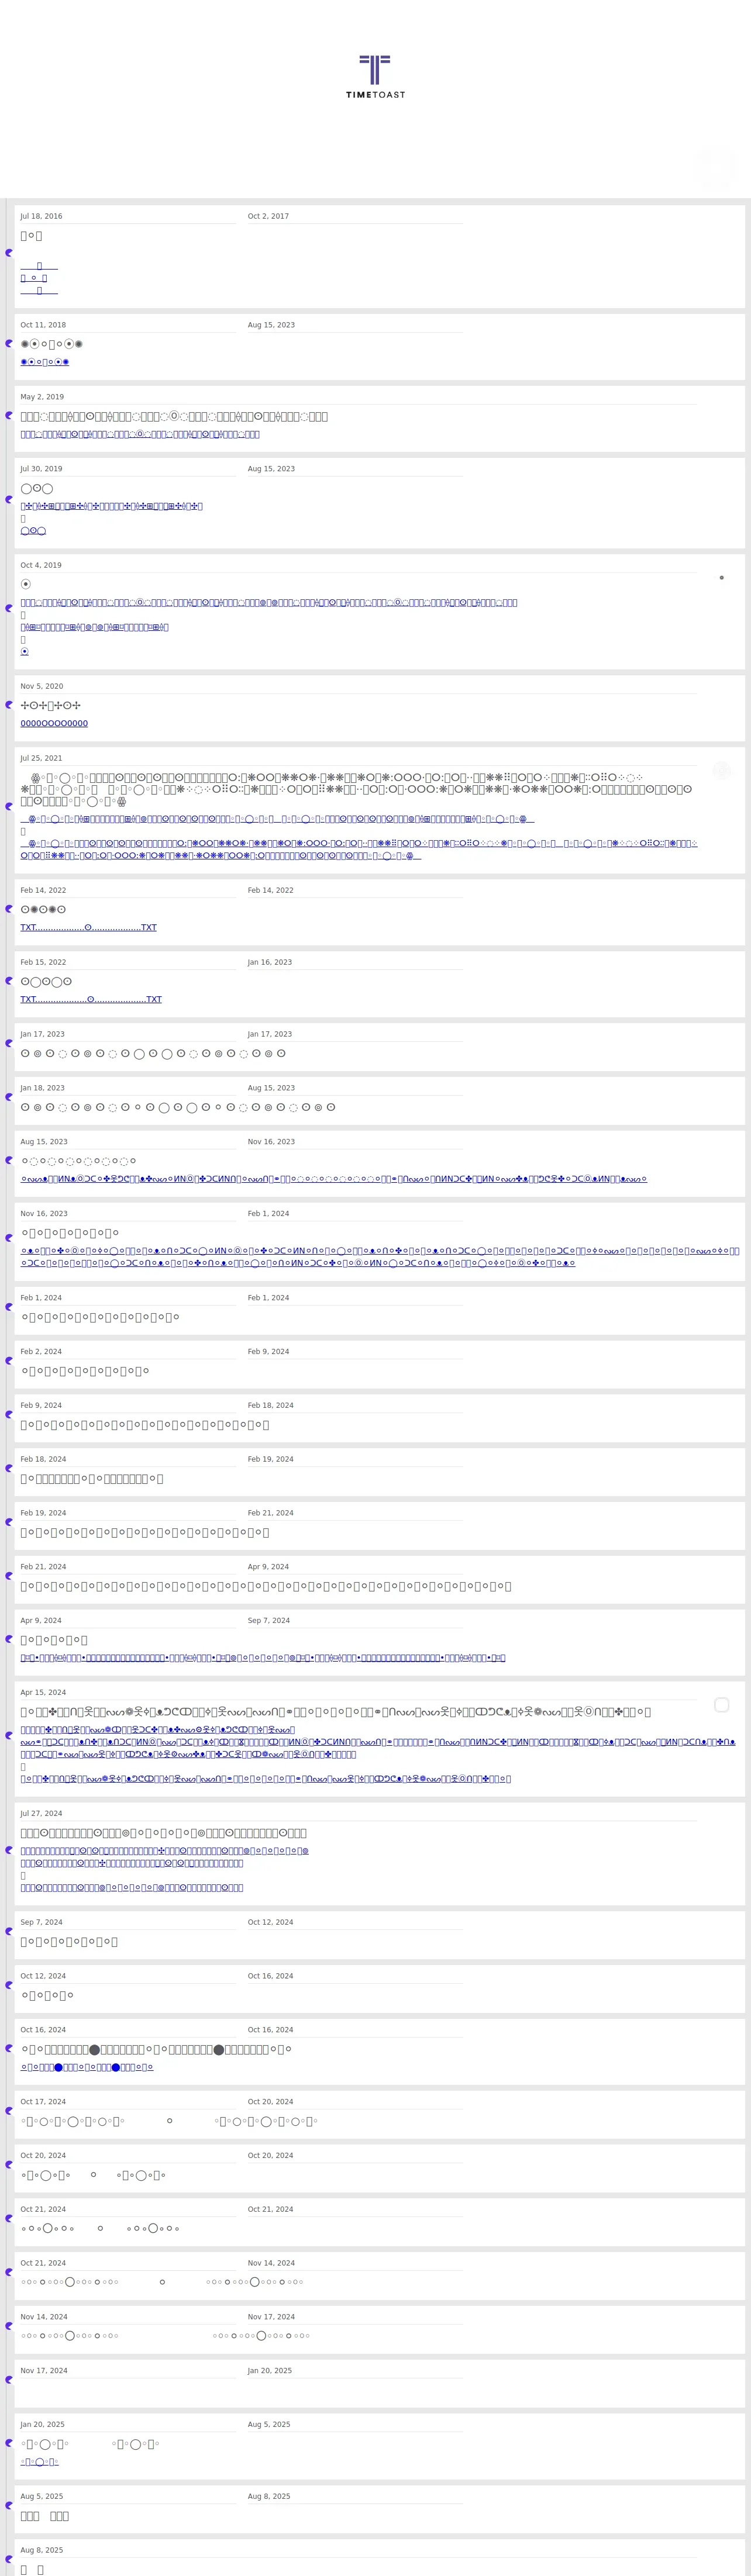Open the link in the entry starting Apr 9, 2024
Image resolution: width=751 pixels, height=2576 pixels.
[x=263, y=1657]
